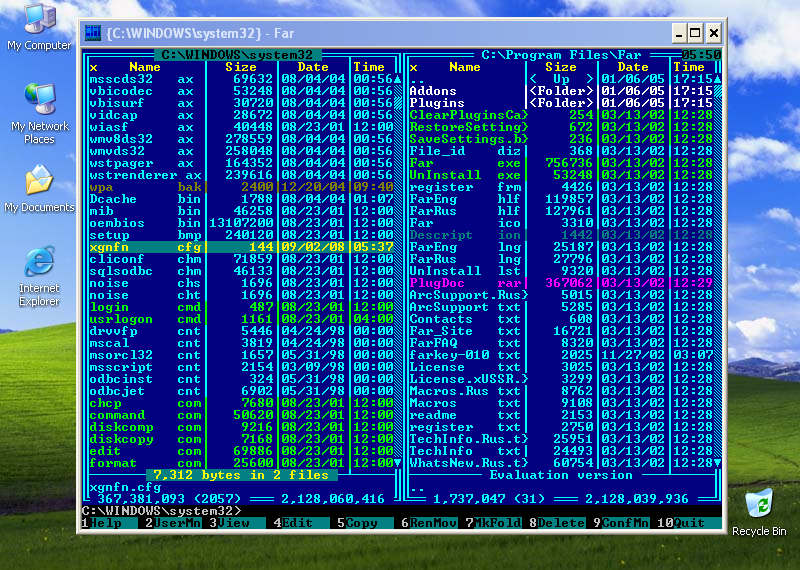The width and height of the screenshot is (800, 570).
Task: Click the 2 UserMn function key
Action: pyautogui.click(x=173, y=523)
